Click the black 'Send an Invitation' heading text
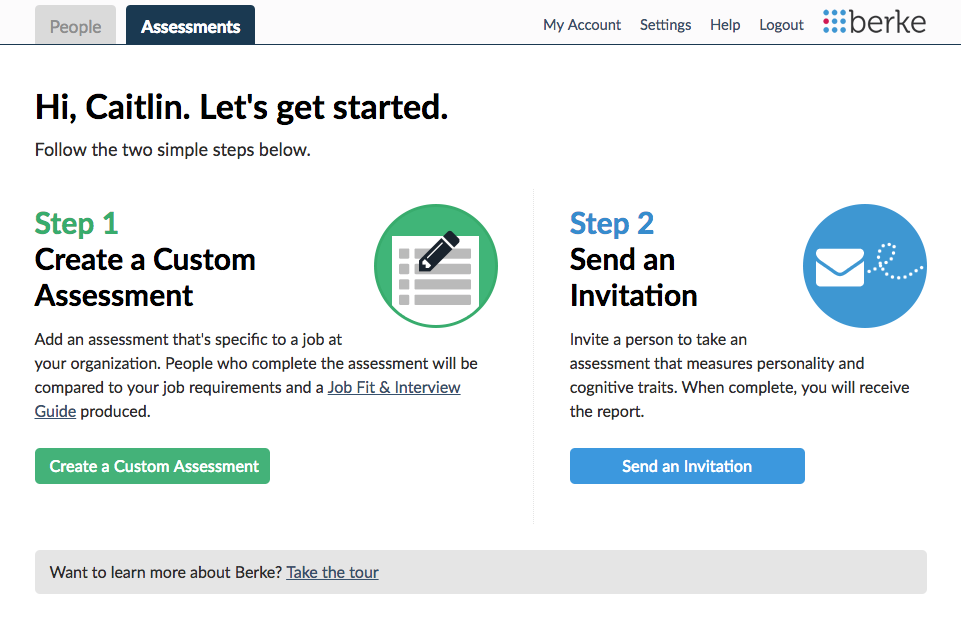 pos(634,278)
